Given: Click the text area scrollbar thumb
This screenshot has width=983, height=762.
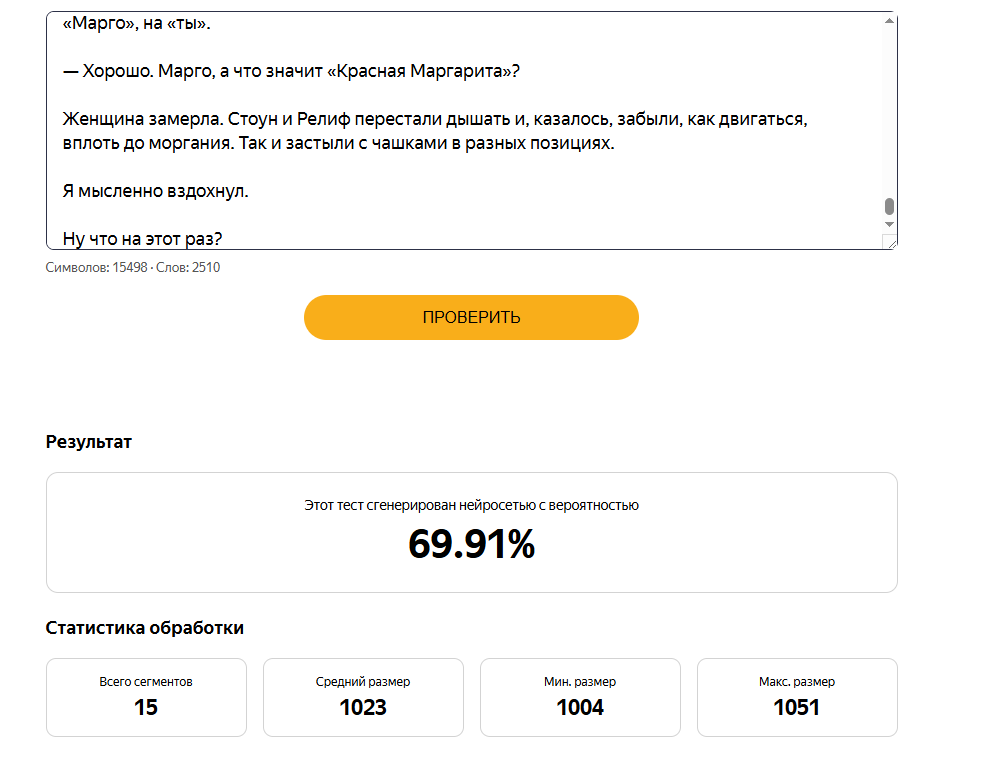Looking at the screenshot, I should [x=889, y=206].
